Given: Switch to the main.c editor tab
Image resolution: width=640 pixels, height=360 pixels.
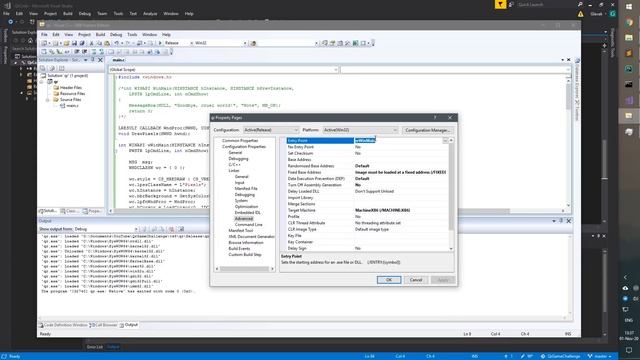Looking at the screenshot, I should [119, 60].
